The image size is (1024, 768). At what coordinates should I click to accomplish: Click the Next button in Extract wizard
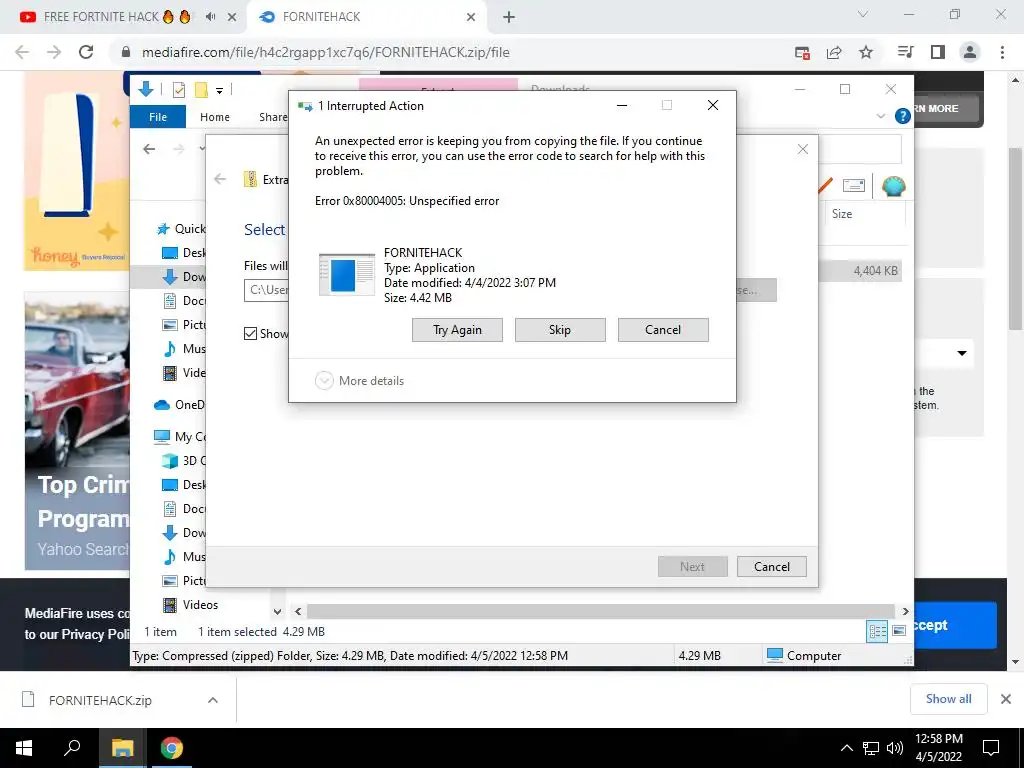coord(692,566)
